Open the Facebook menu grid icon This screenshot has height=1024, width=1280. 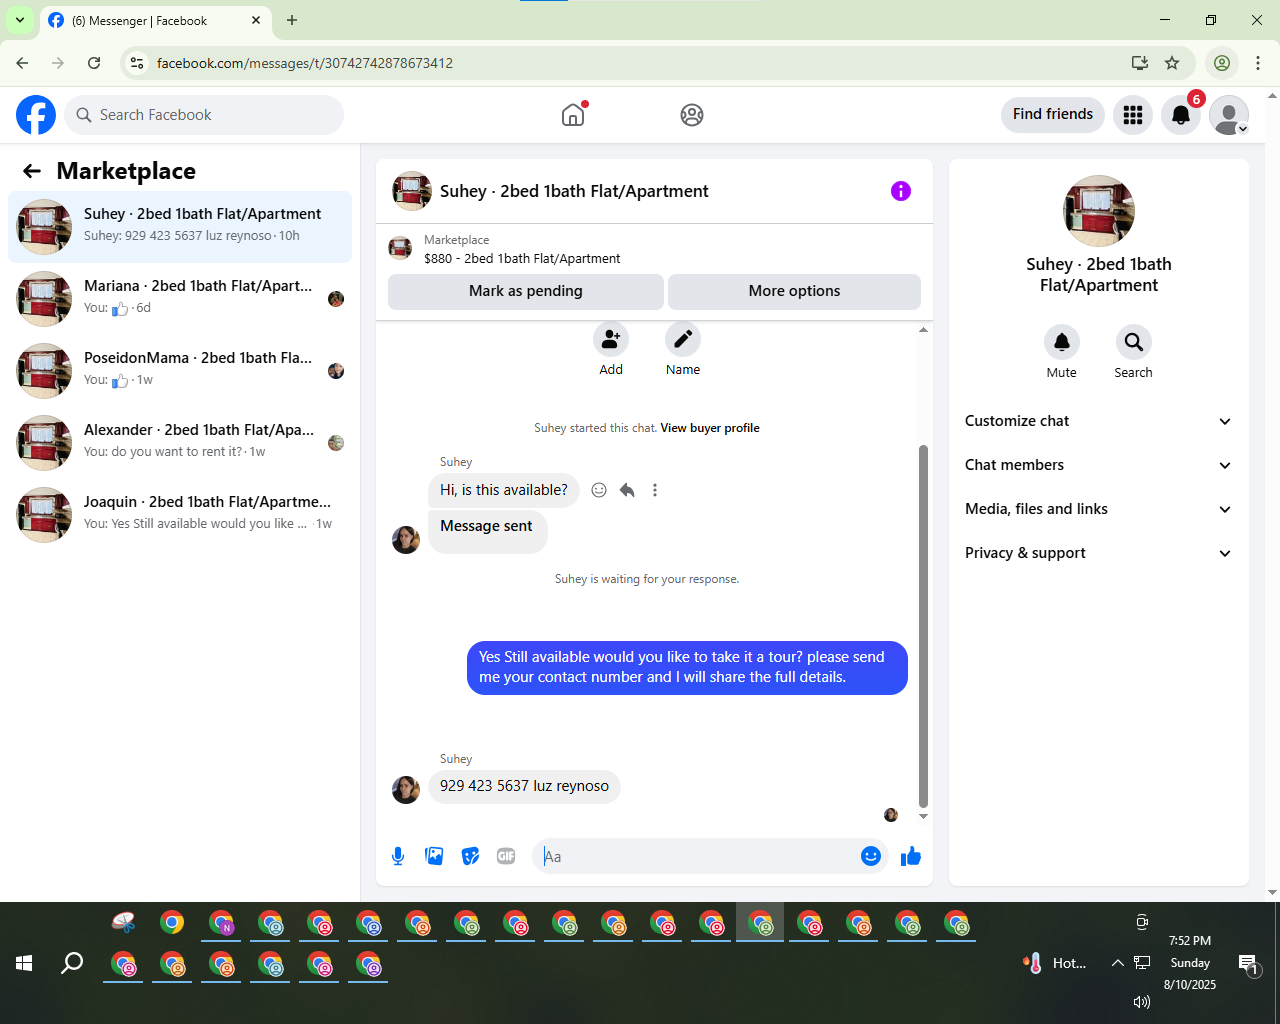click(x=1133, y=115)
